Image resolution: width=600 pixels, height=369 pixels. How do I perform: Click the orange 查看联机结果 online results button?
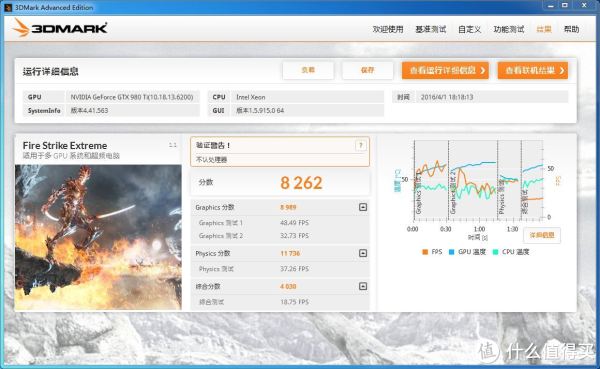533,70
